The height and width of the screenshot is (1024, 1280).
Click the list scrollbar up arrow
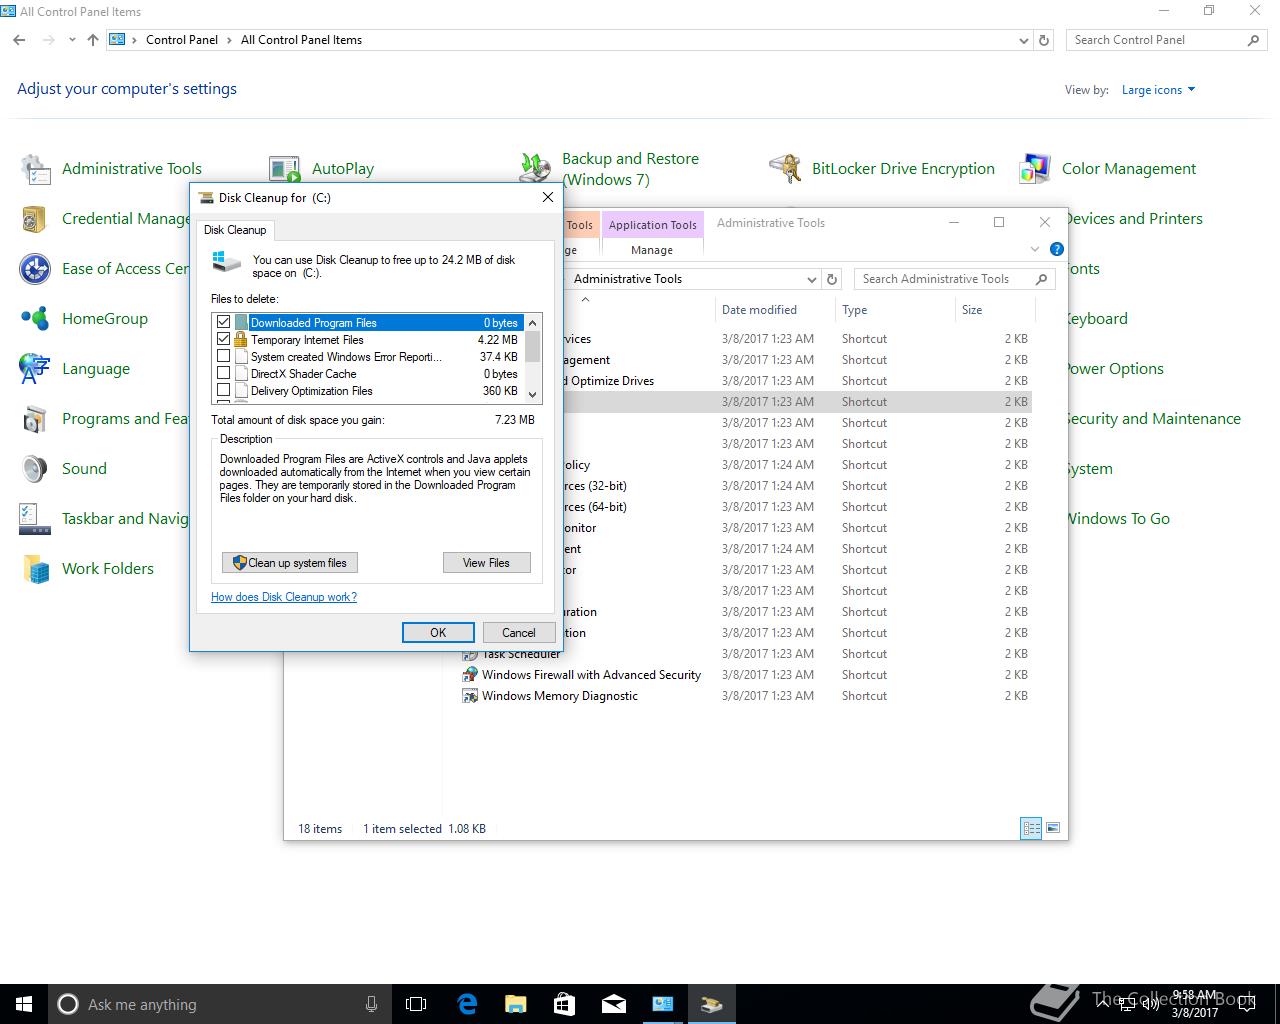click(533, 323)
